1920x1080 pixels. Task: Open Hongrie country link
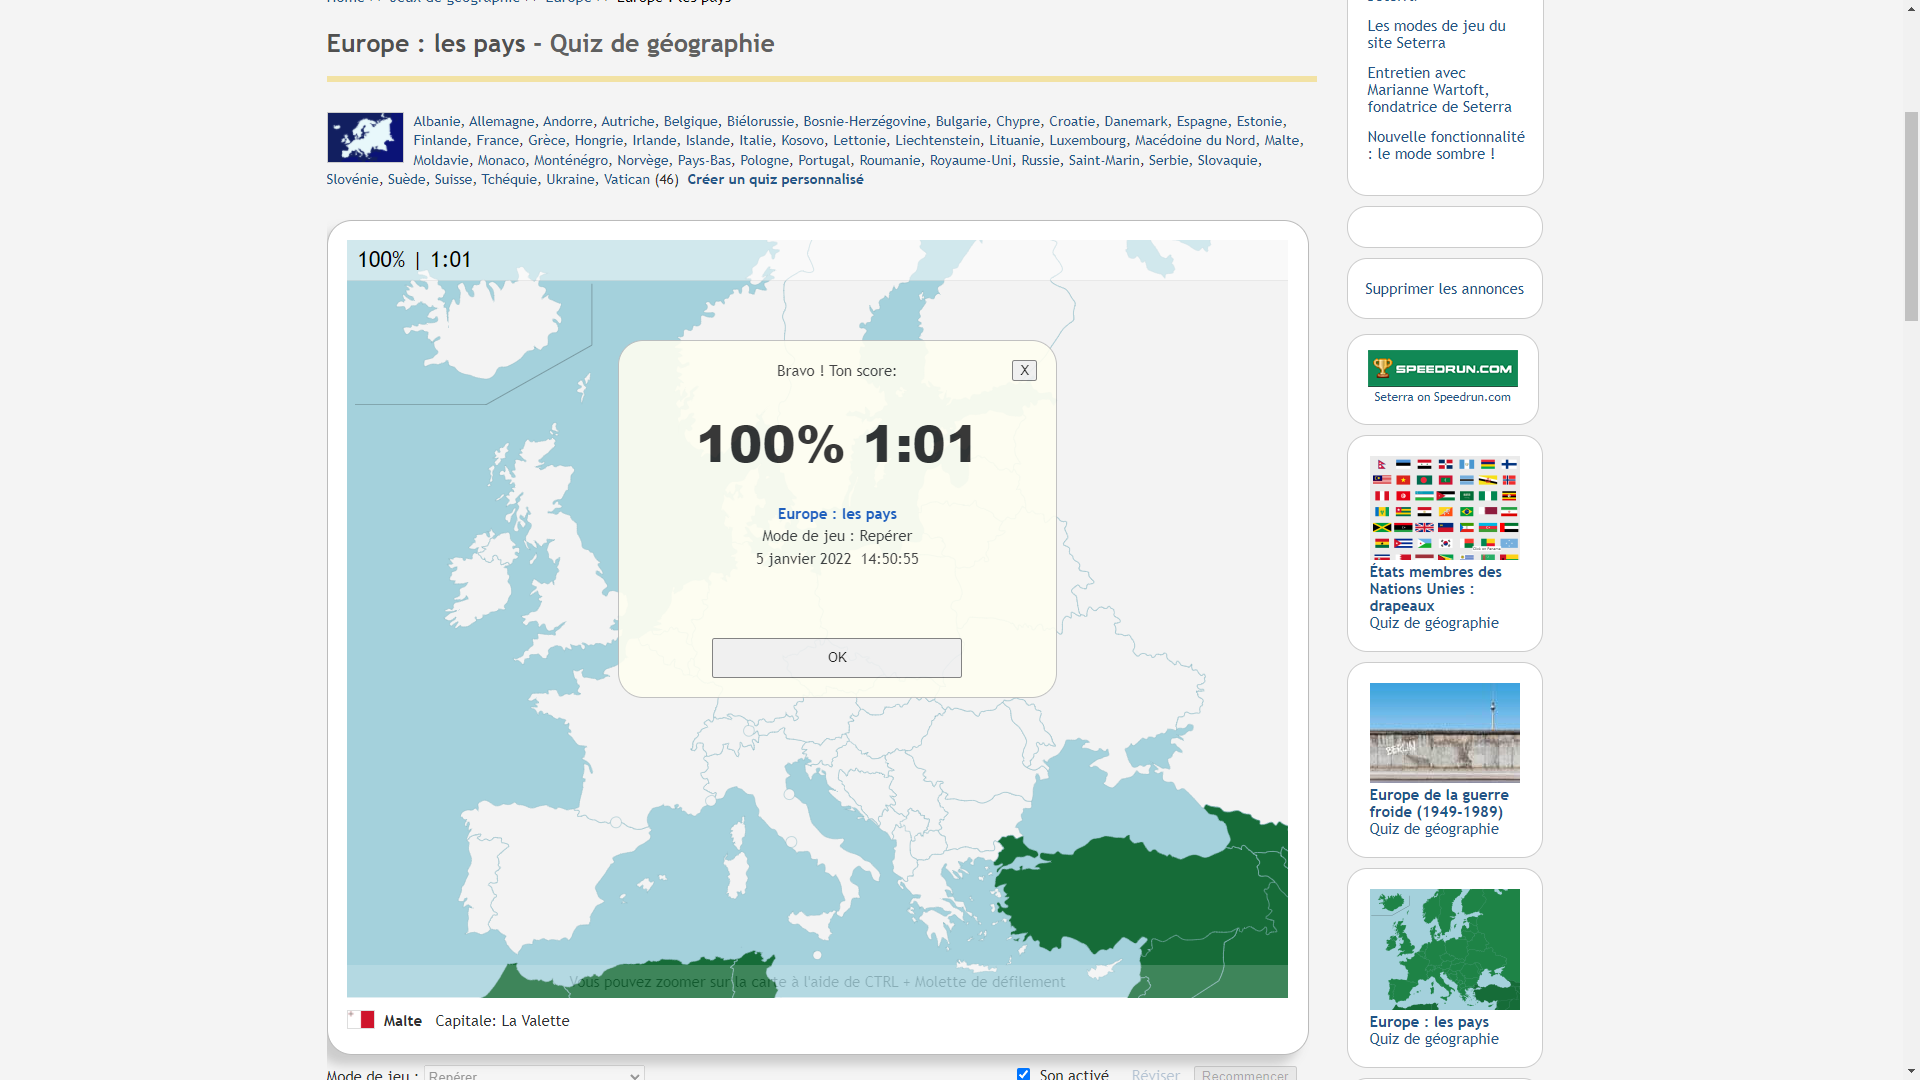(x=598, y=140)
